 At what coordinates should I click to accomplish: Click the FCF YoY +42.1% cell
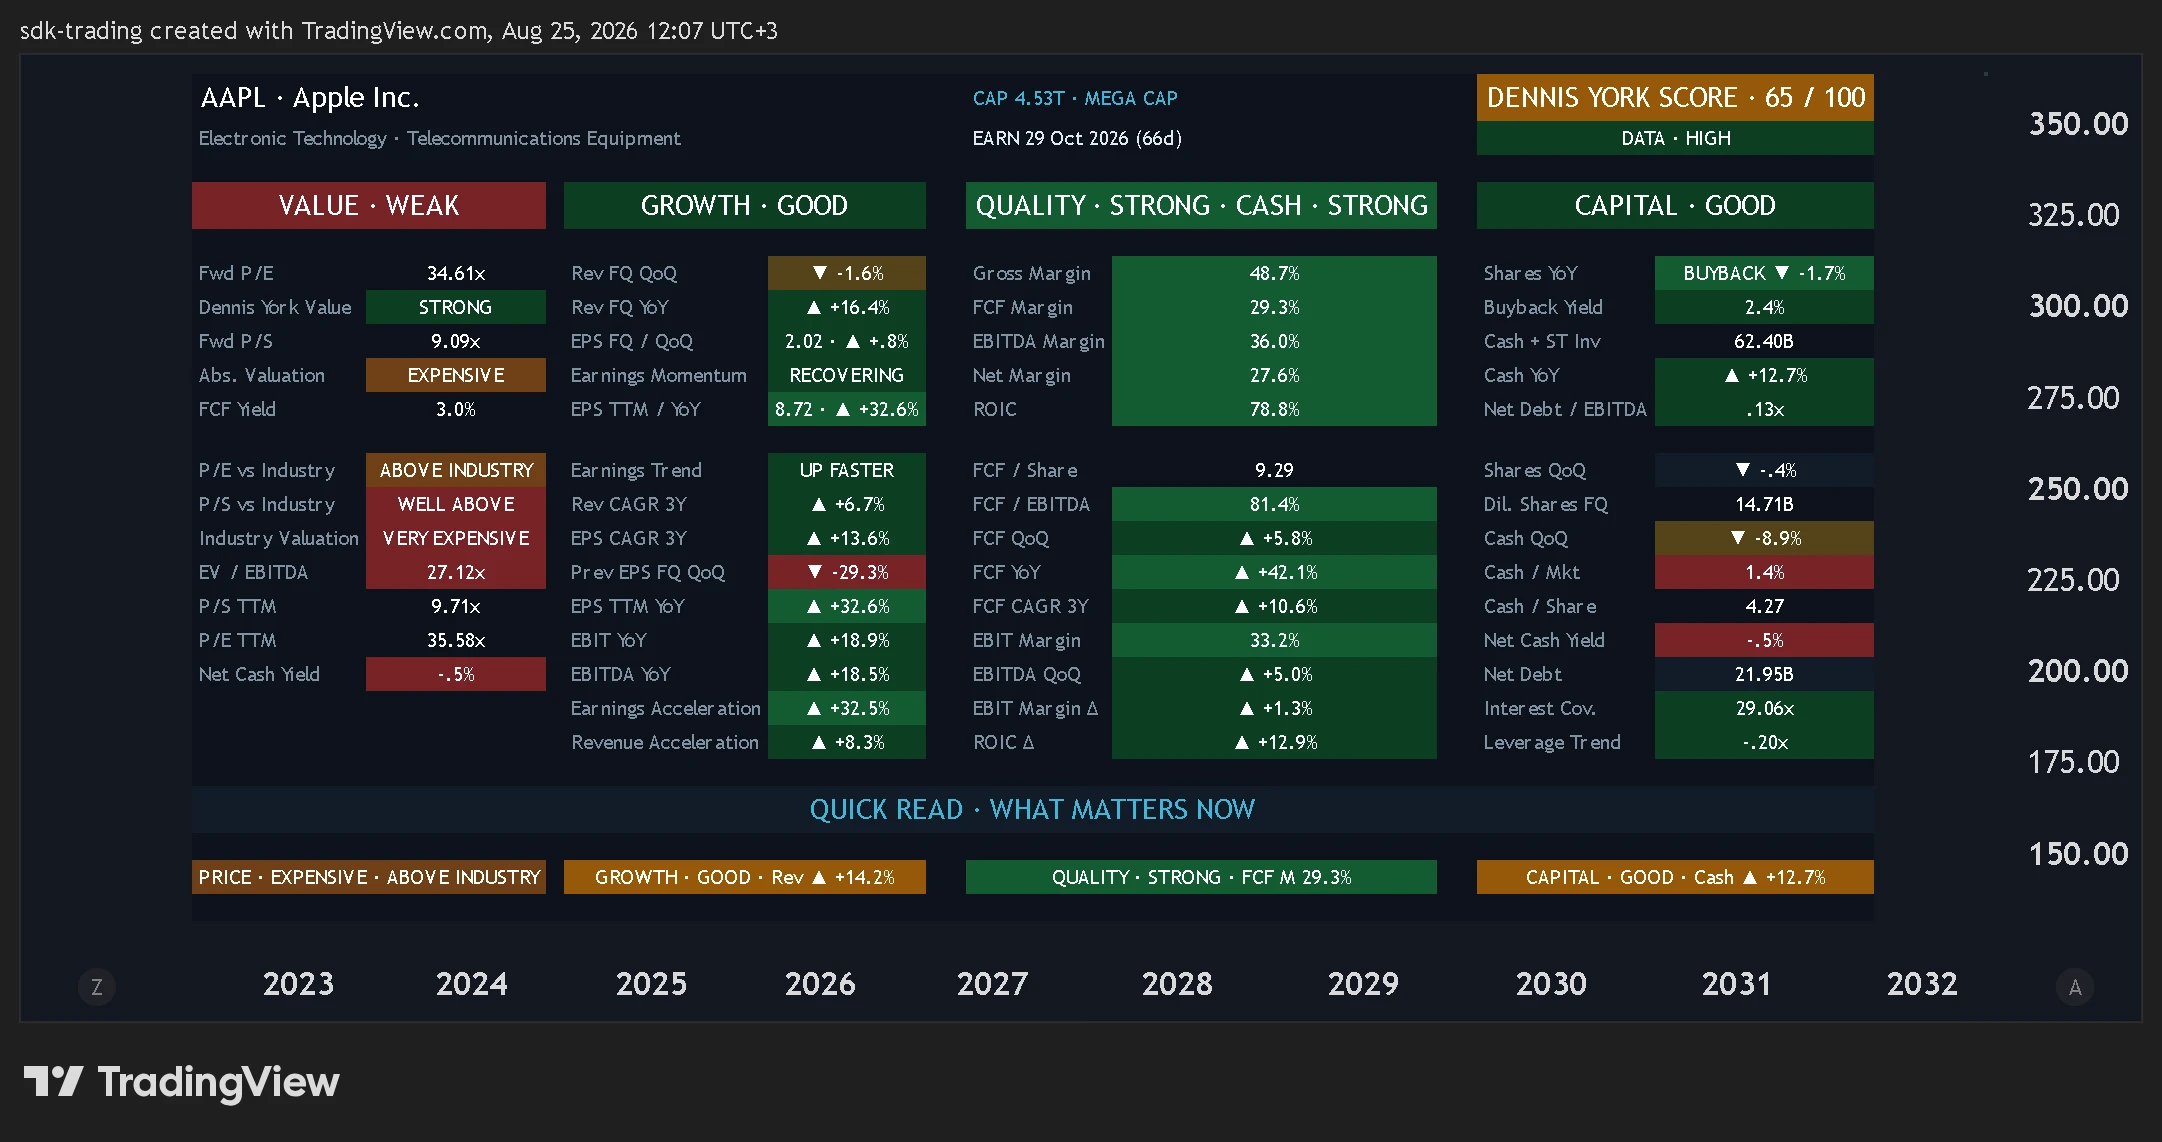[x=1274, y=572]
